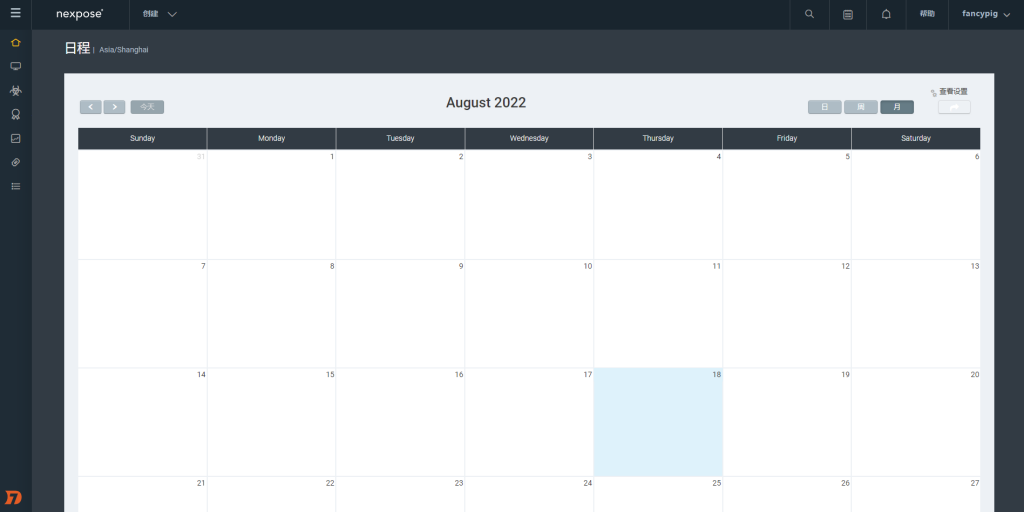Screen dimensions: 1024x512
Task: Select the August 7 day cell
Action: [142, 313]
